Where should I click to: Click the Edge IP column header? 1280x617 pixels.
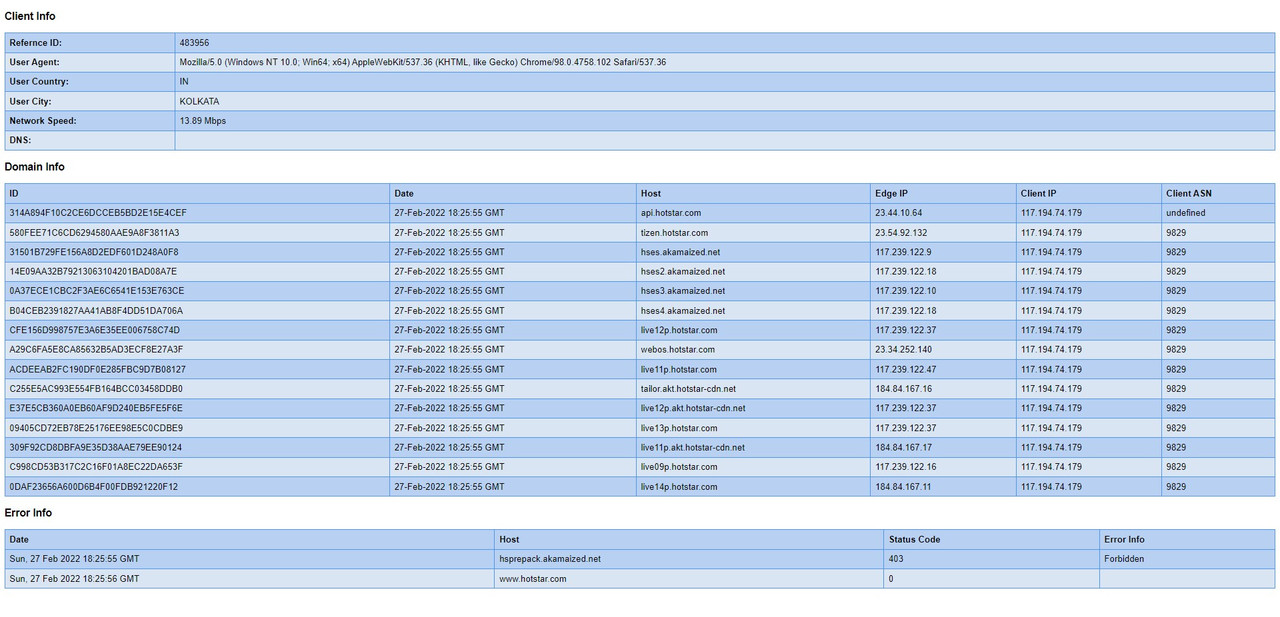pos(891,193)
